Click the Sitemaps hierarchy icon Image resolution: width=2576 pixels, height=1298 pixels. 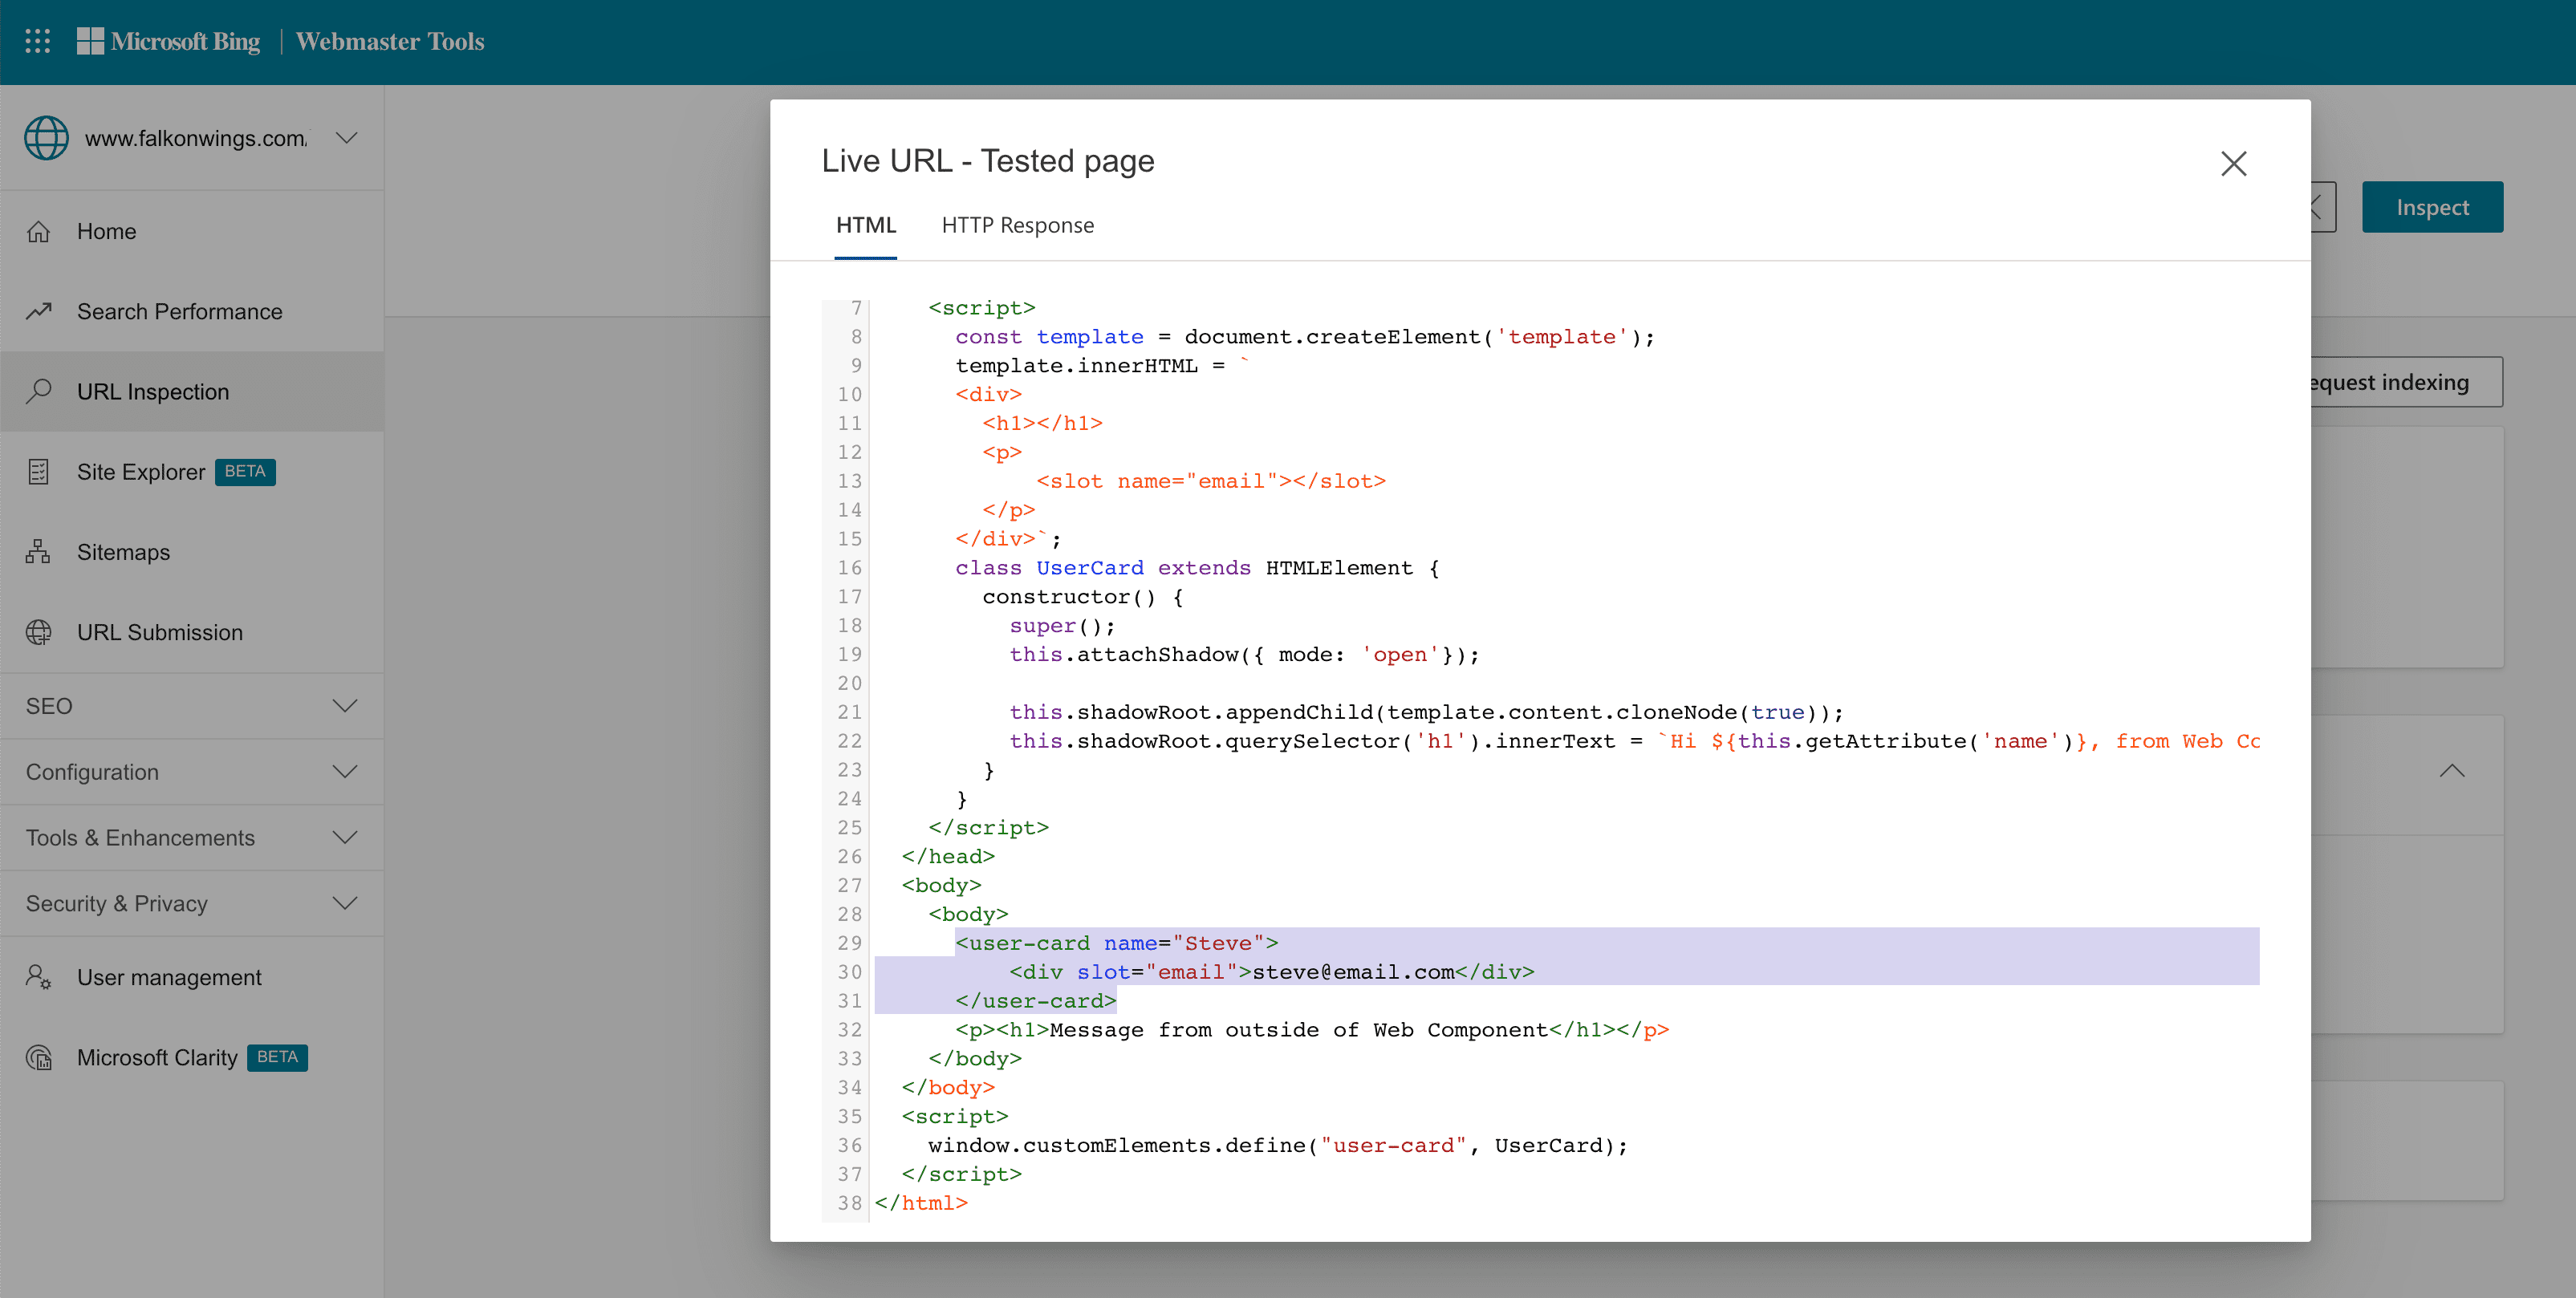point(39,552)
